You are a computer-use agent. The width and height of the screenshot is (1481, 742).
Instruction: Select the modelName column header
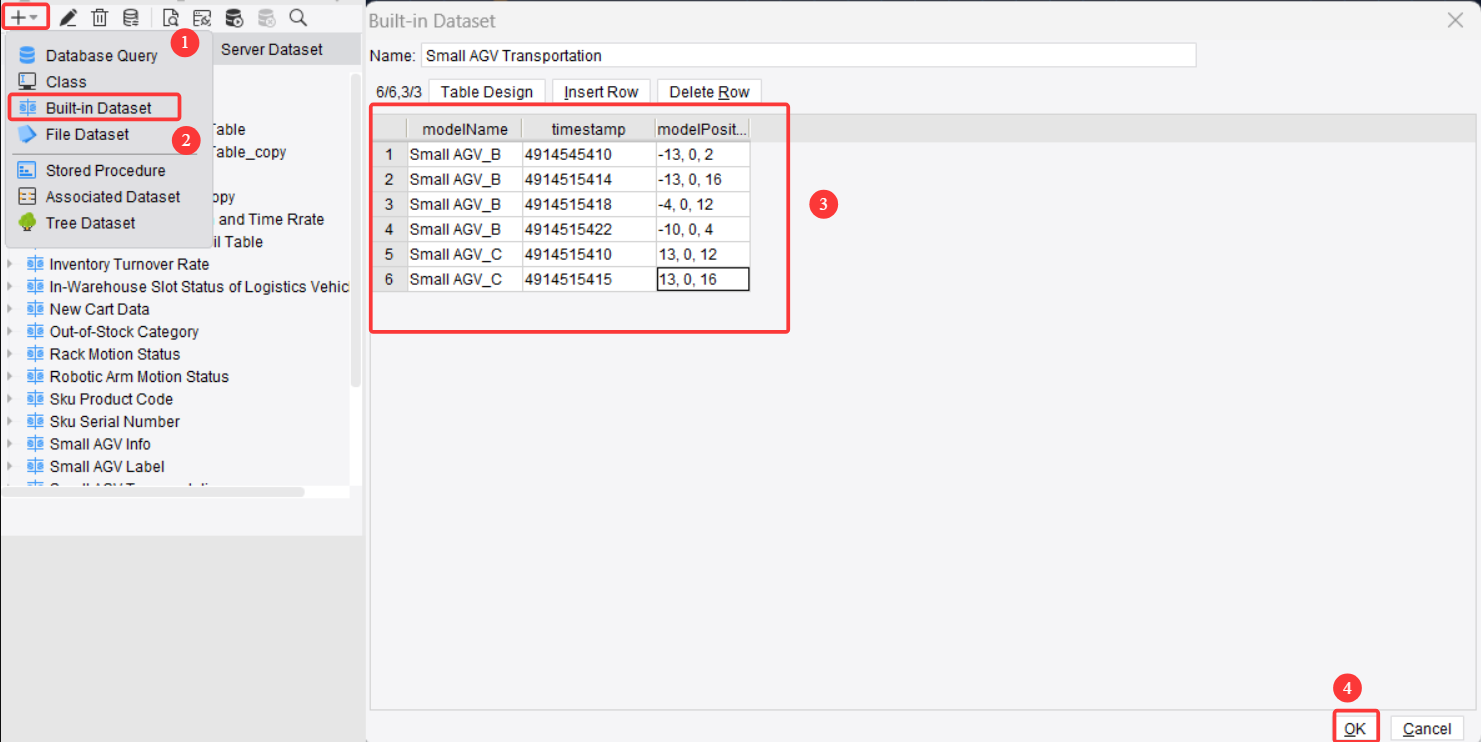[x=465, y=129]
